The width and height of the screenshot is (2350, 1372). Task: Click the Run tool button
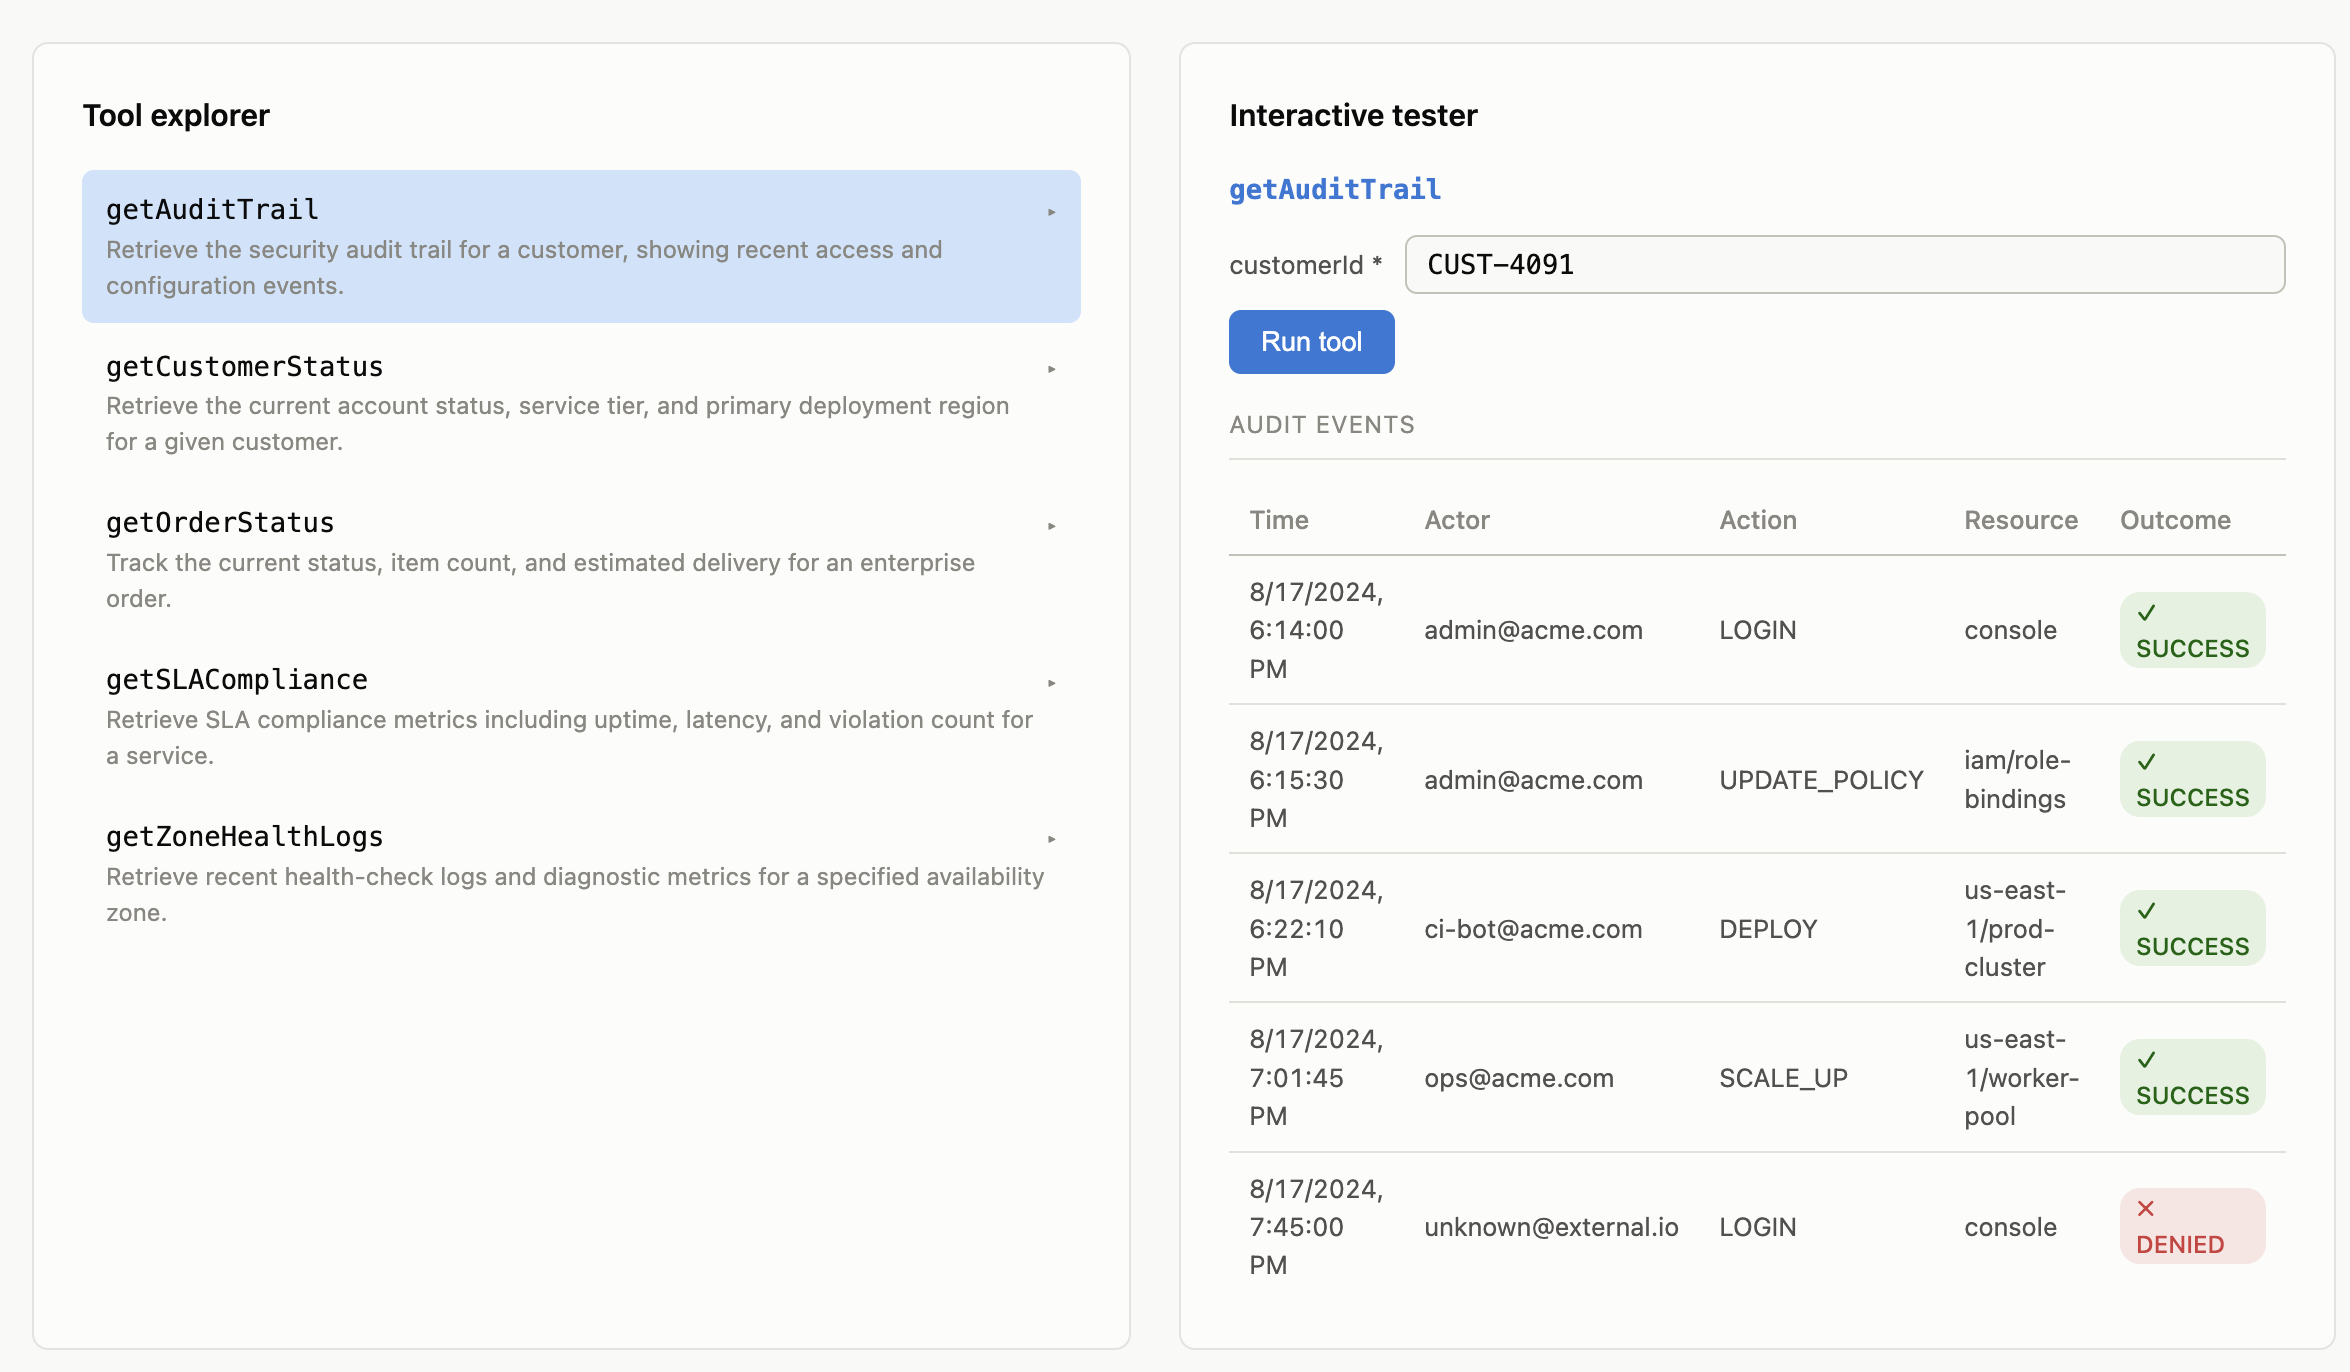(1311, 342)
